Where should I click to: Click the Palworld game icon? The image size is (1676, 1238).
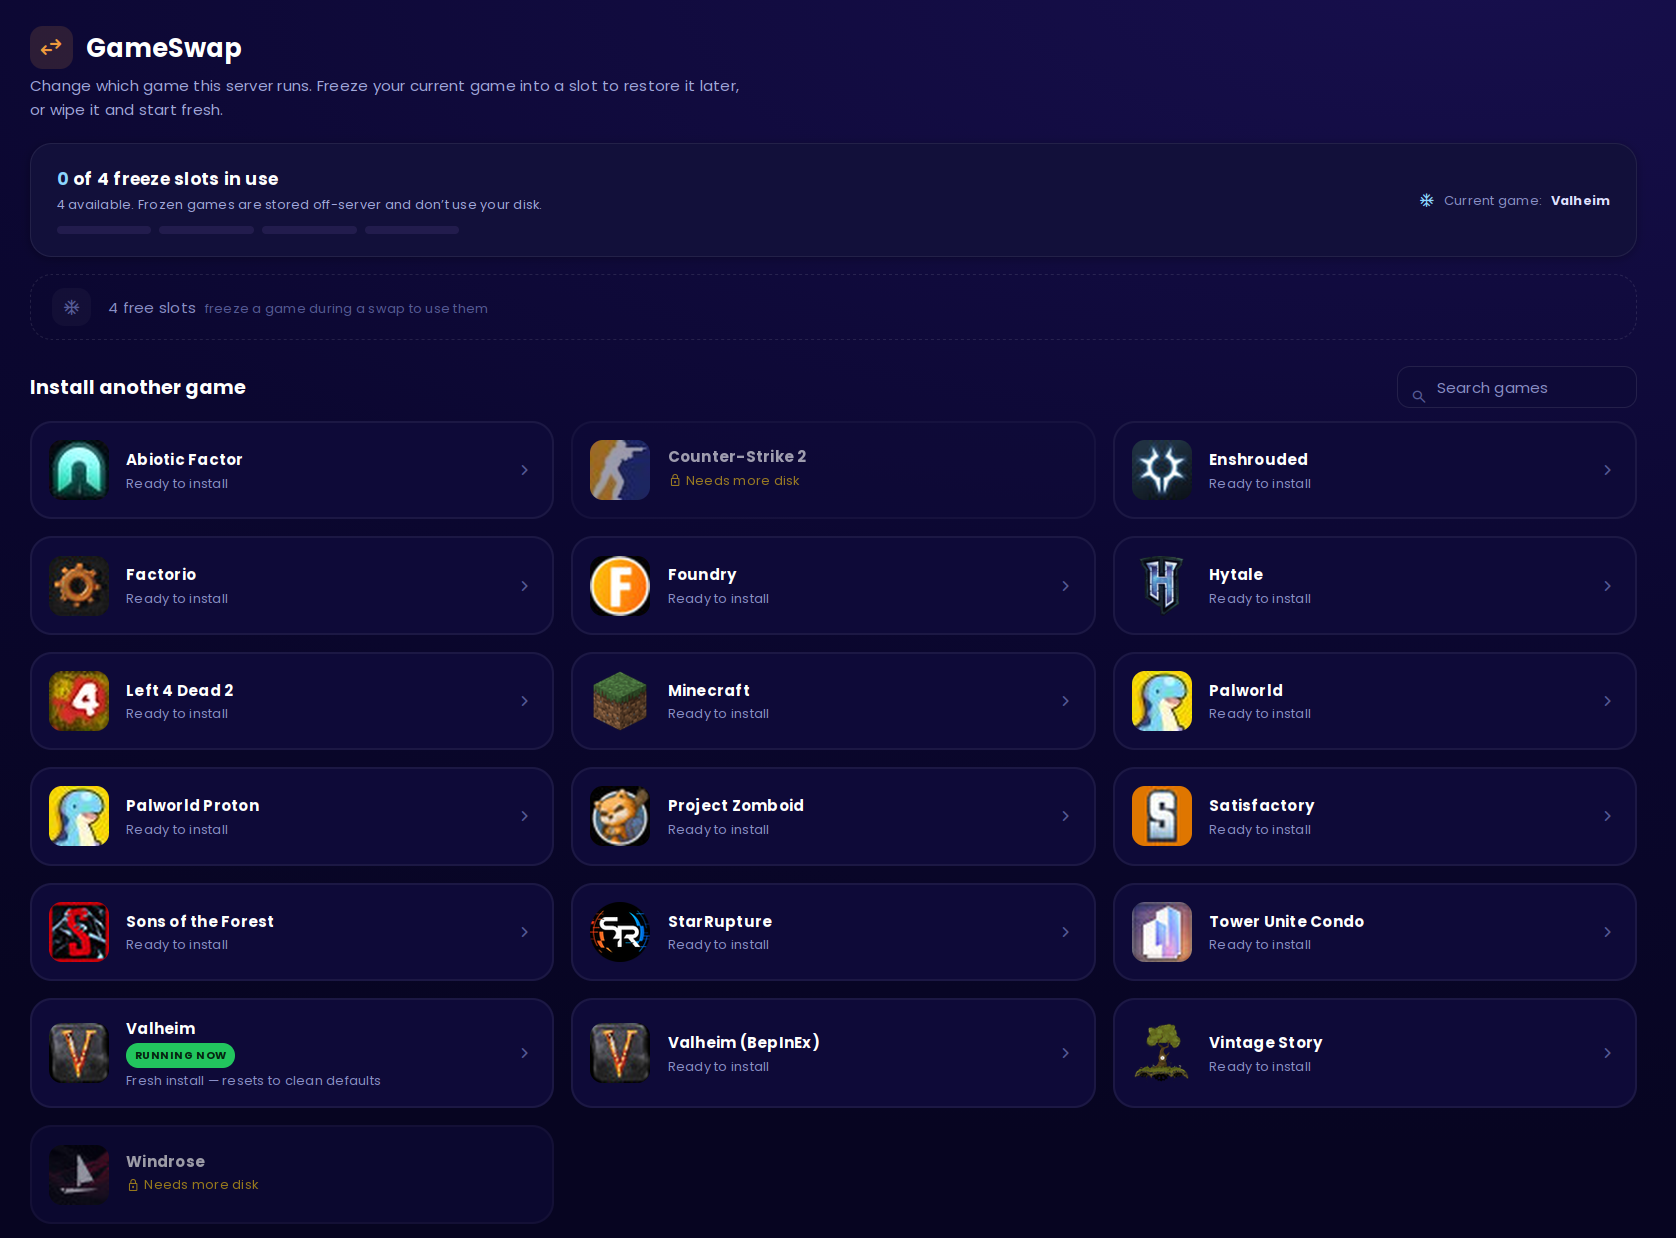pos(1162,701)
